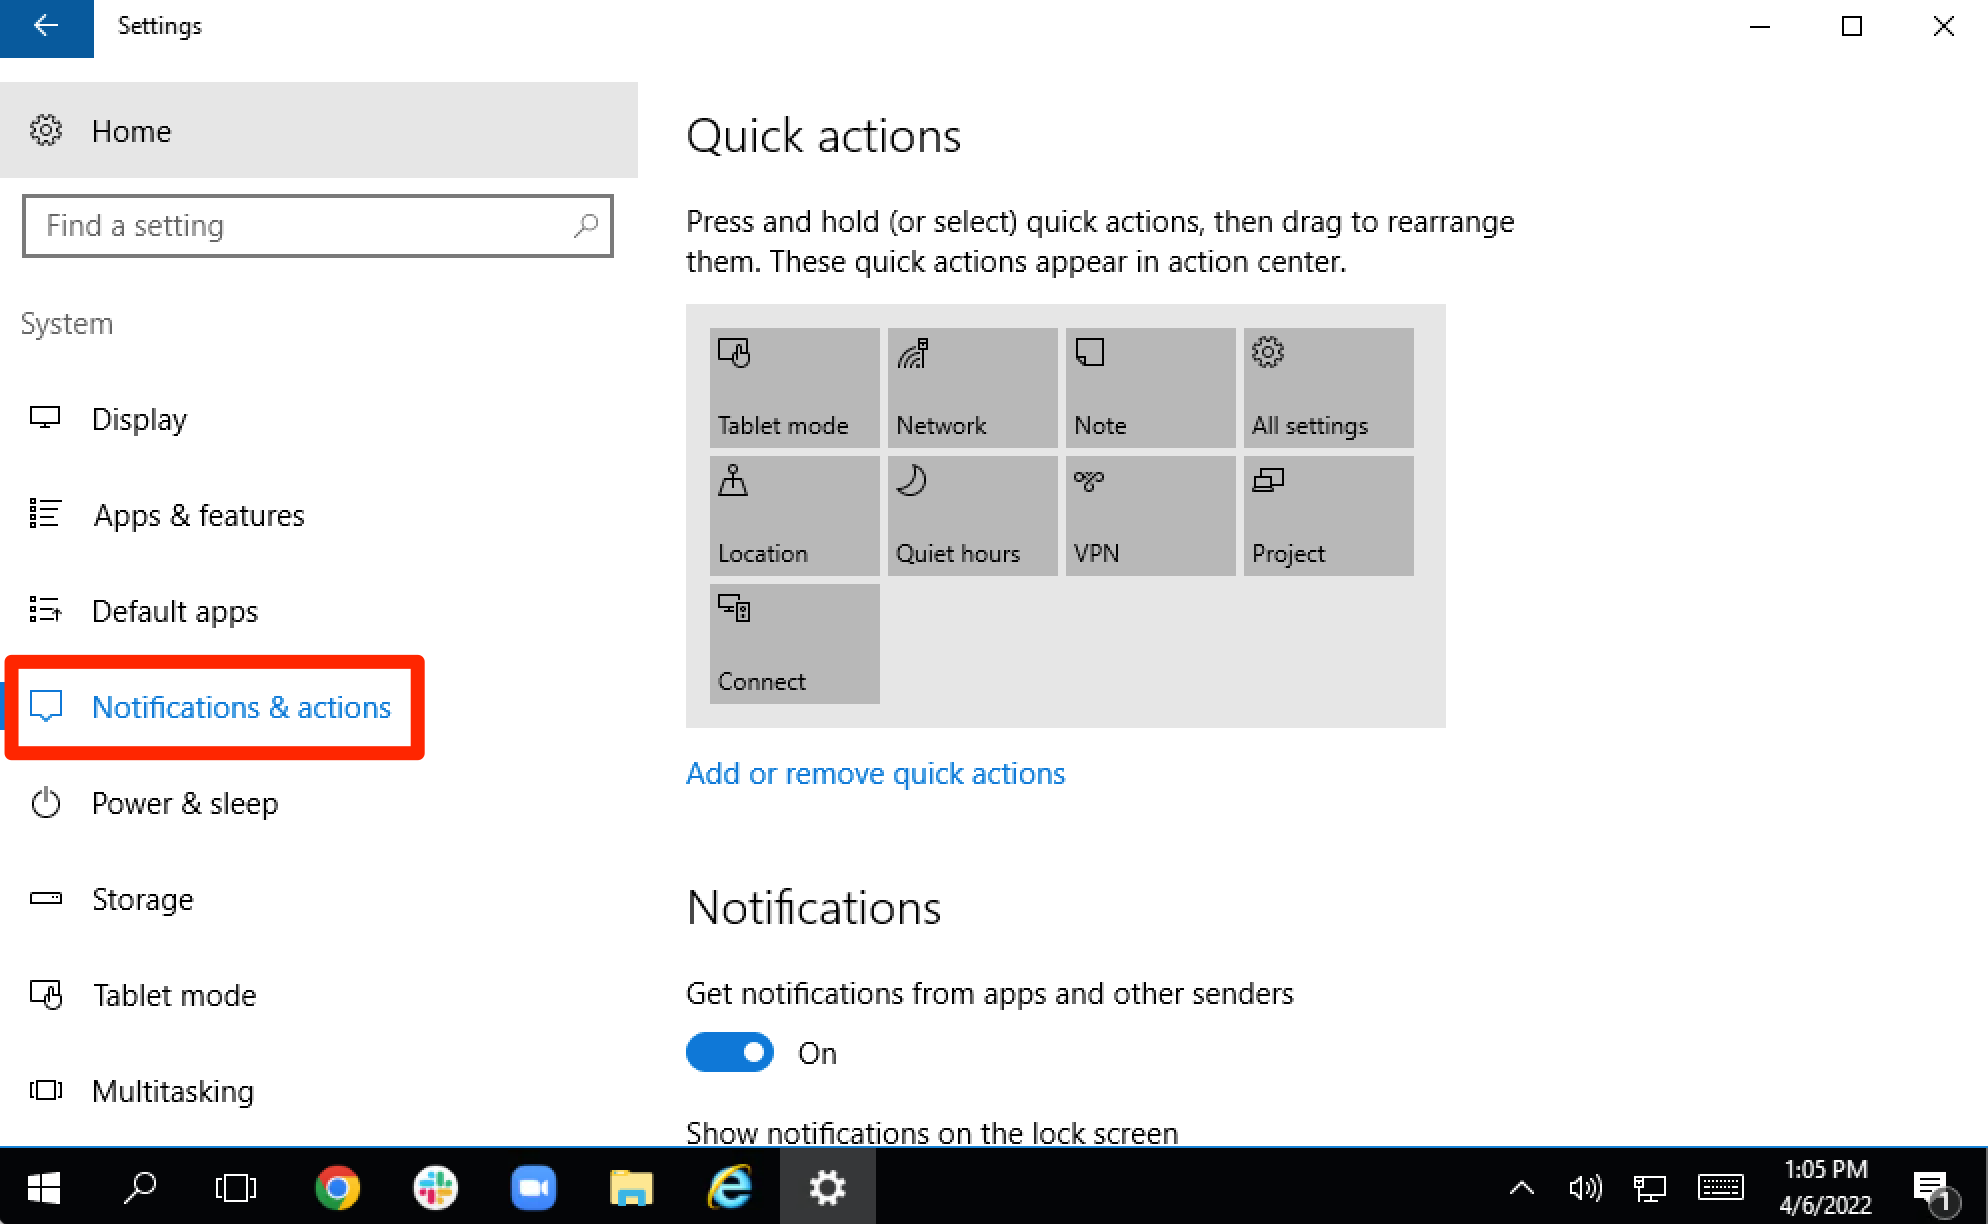1988x1224 pixels.
Task: Open Power & sleep settings
Action: coord(318,803)
